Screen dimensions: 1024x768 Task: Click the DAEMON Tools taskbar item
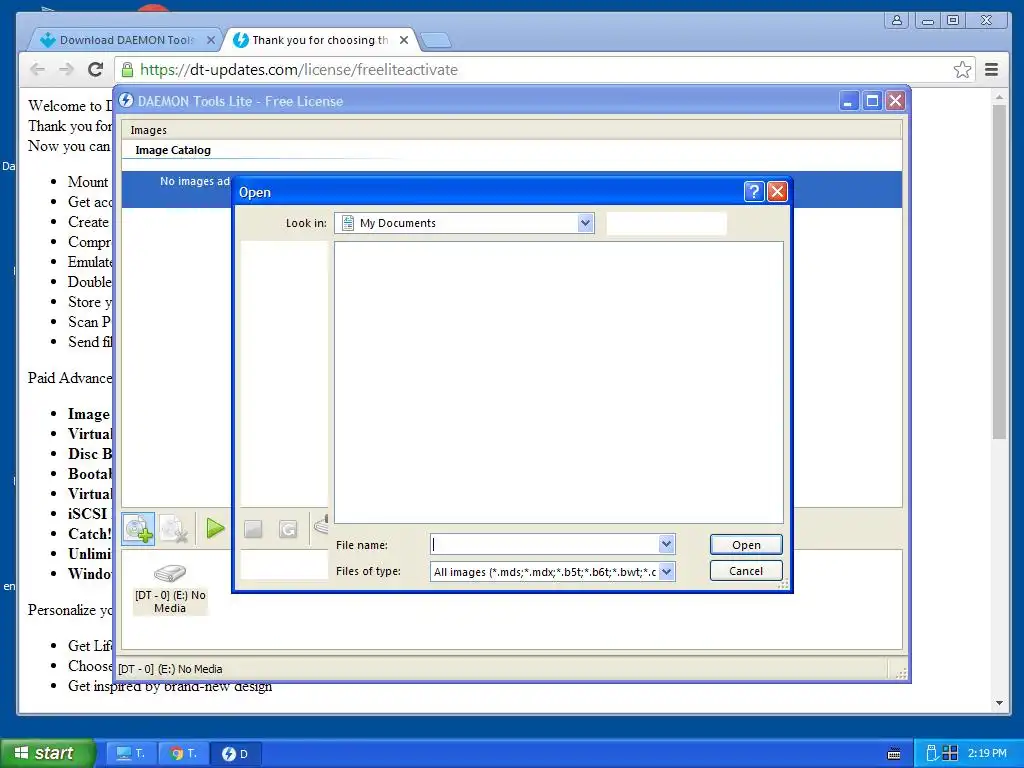pos(236,753)
